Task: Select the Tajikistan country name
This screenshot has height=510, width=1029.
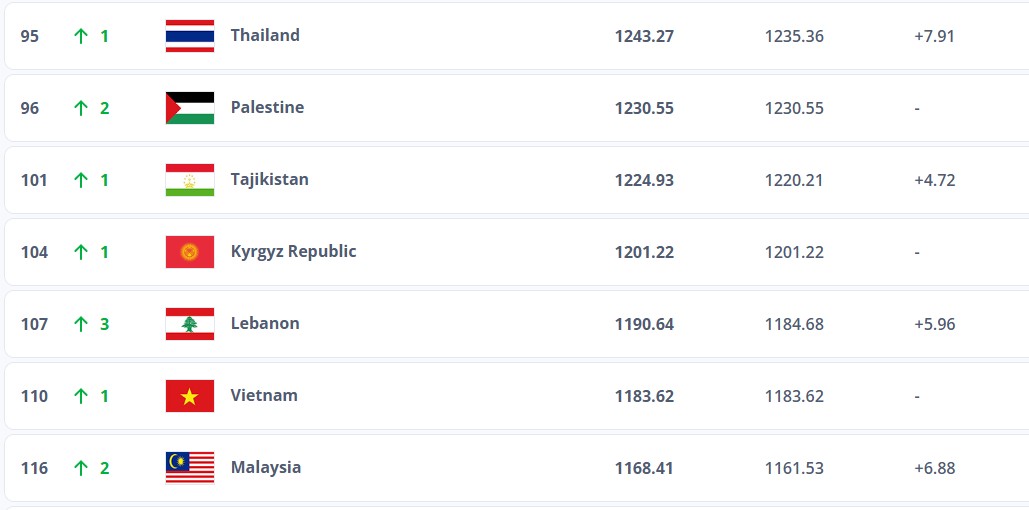Action: (x=269, y=179)
